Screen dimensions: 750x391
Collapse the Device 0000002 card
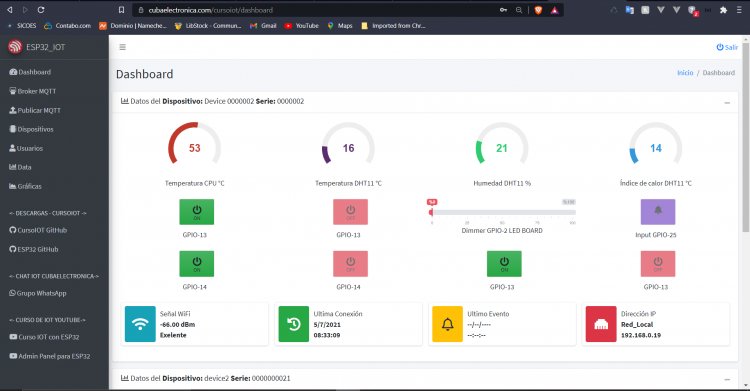[x=727, y=102]
